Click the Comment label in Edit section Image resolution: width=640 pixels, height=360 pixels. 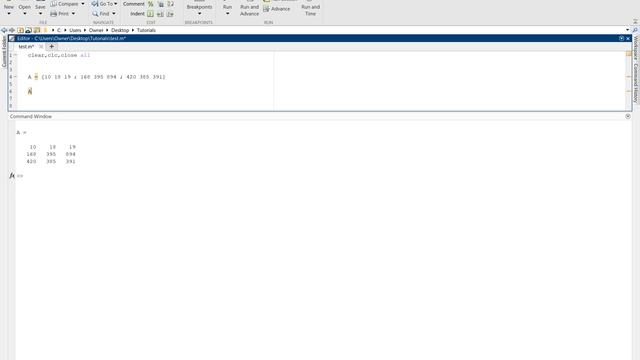point(134,4)
